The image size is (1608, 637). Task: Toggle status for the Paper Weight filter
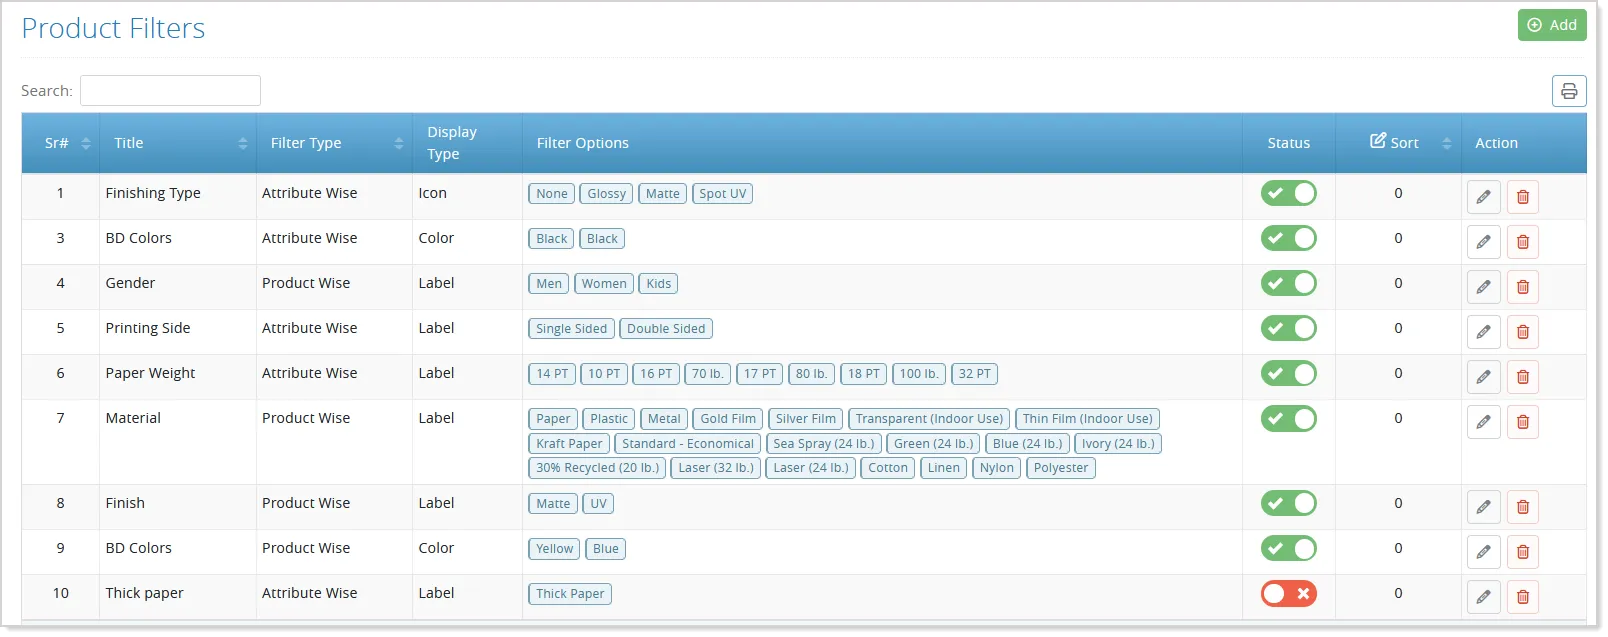point(1288,373)
